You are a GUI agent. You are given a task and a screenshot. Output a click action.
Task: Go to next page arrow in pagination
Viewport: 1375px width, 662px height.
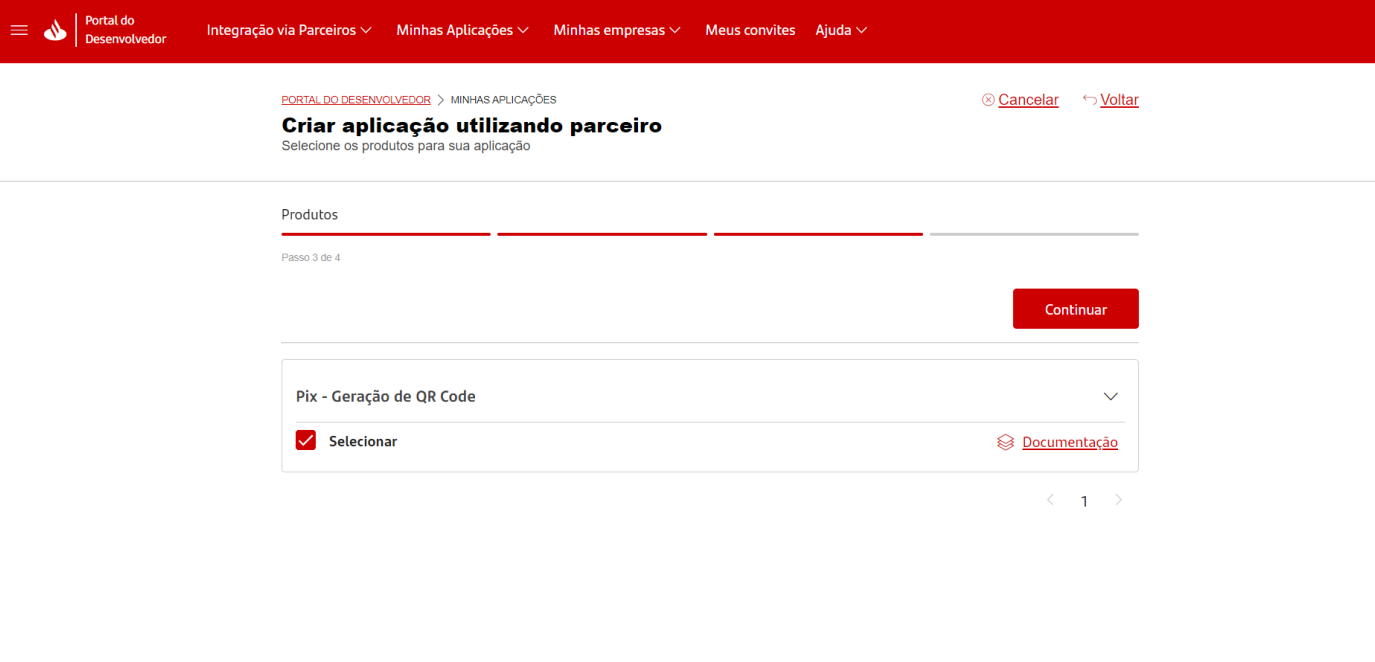pyautogui.click(x=1118, y=500)
